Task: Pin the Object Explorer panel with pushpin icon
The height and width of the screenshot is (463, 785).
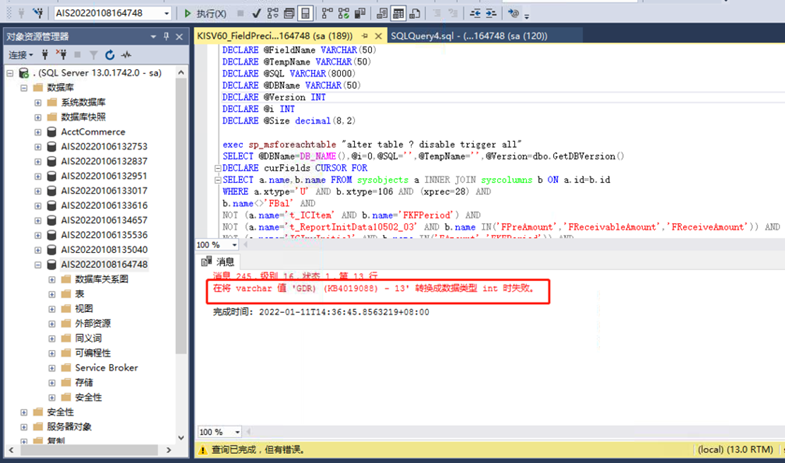Action: pyautogui.click(x=166, y=36)
